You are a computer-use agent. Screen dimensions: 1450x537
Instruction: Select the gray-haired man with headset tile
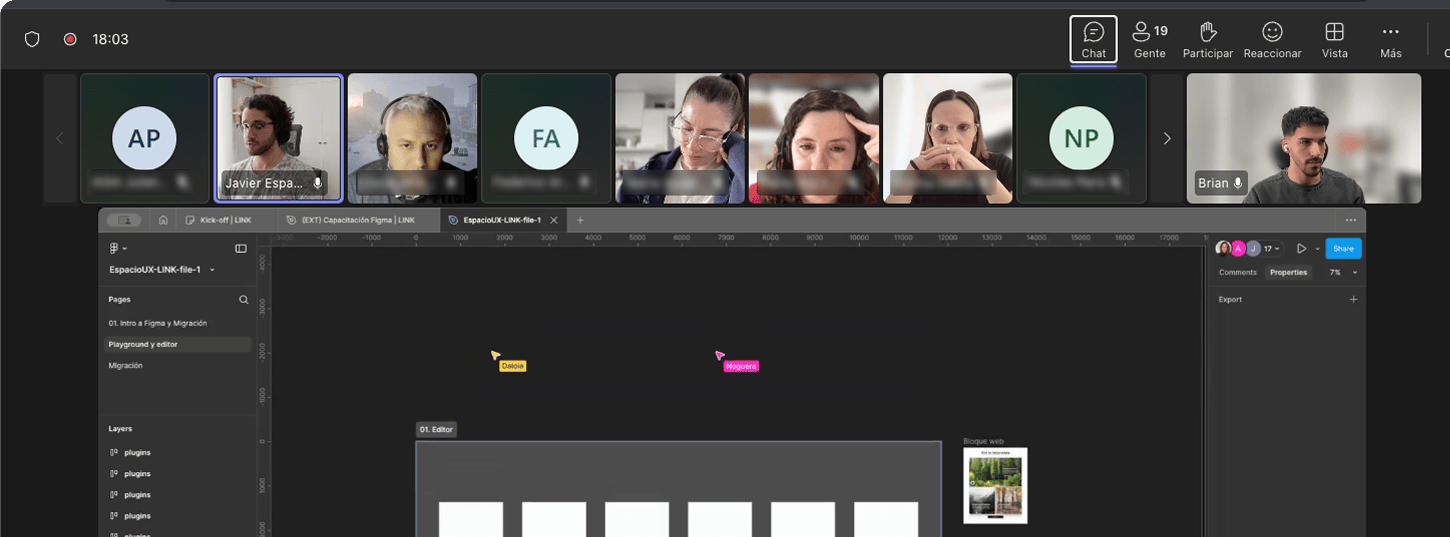click(x=412, y=138)
